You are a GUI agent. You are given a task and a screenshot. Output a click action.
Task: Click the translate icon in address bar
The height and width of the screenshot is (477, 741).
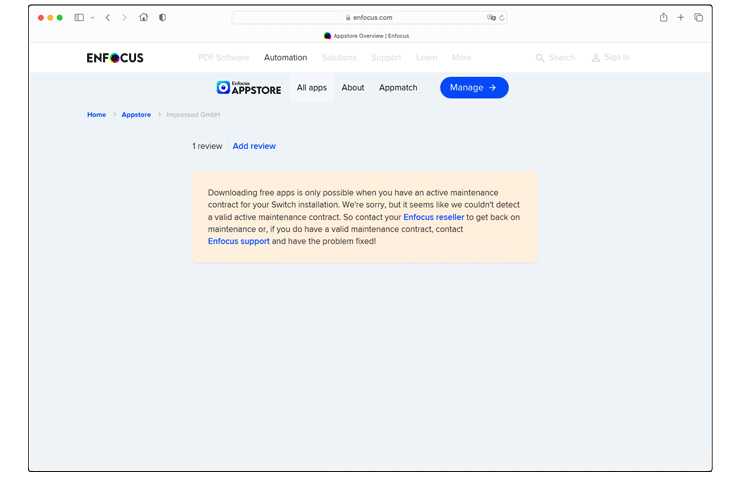coord(491,17)
